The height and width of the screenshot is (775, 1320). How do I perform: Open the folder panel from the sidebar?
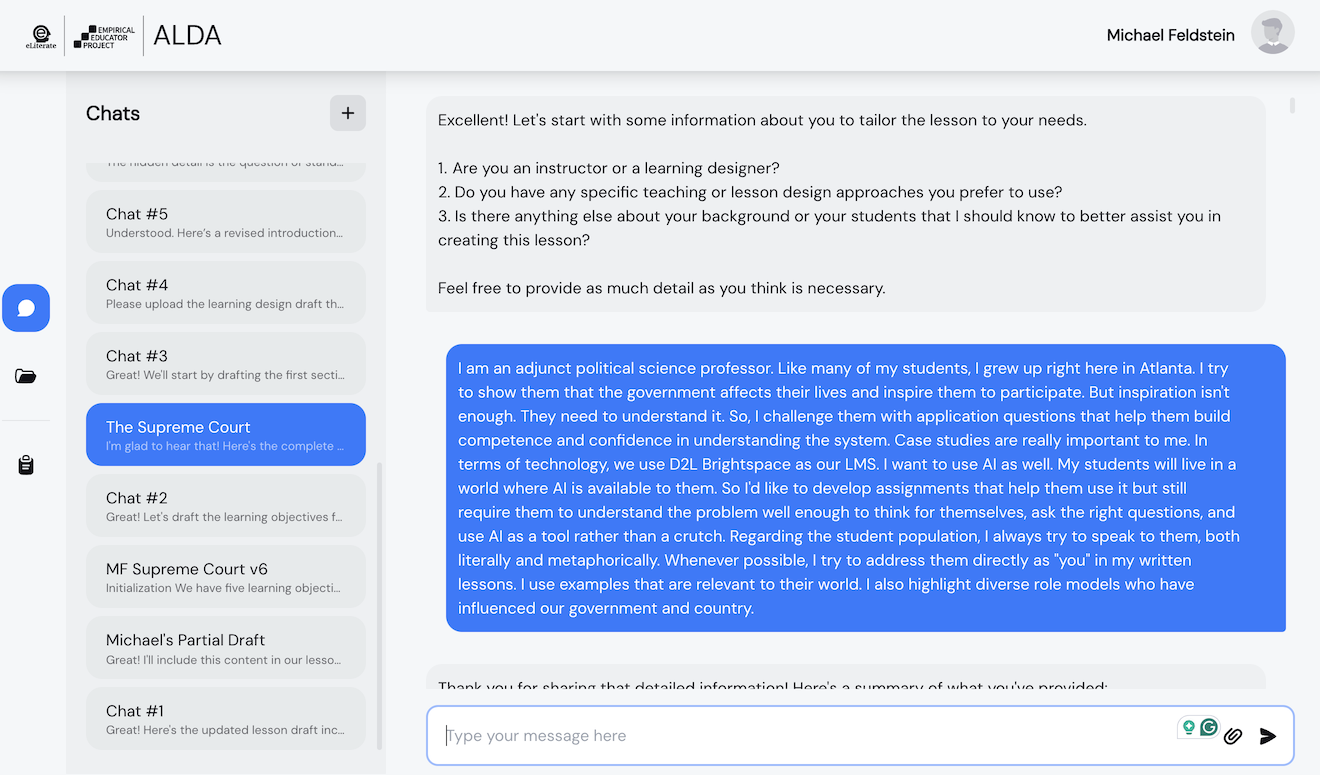26,377
